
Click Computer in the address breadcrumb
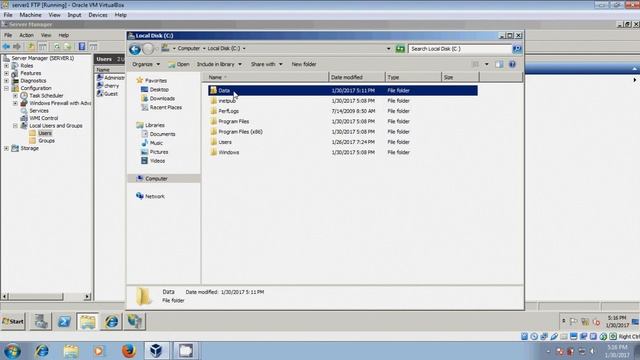click(189, 48)
